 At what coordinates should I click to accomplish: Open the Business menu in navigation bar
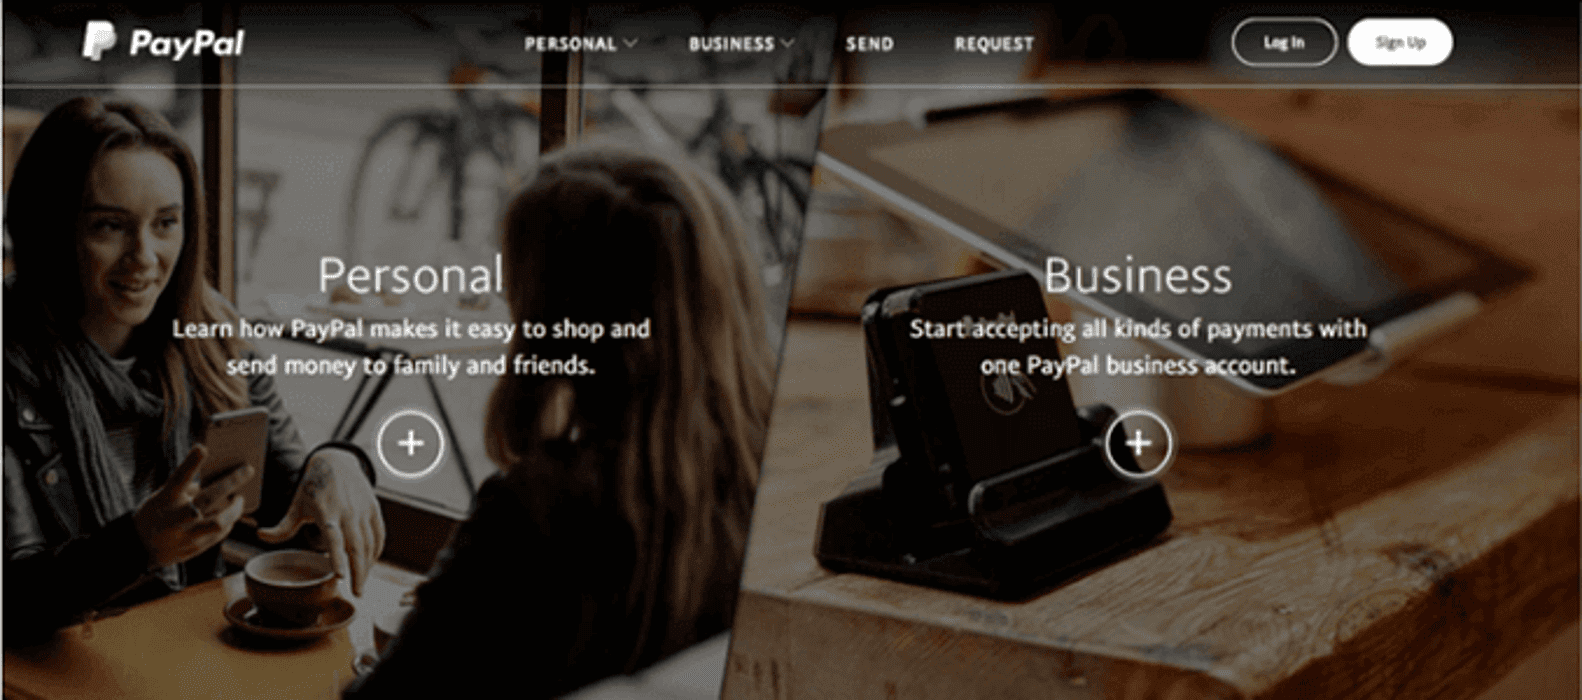731,44
